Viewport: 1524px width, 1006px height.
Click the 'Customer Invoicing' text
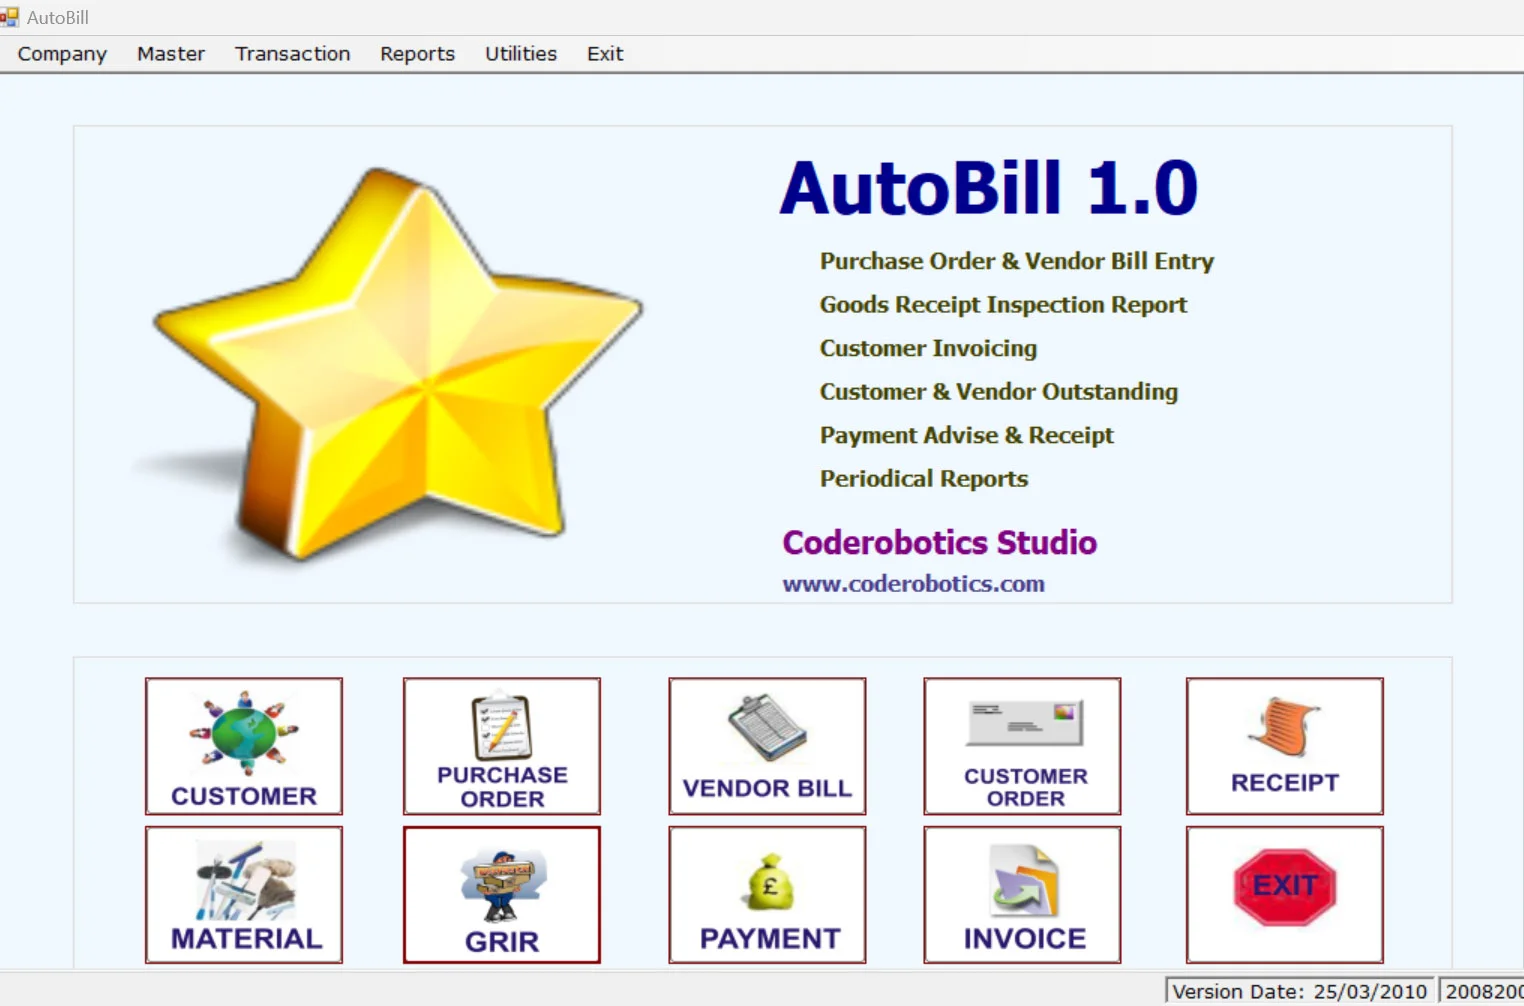928,348
